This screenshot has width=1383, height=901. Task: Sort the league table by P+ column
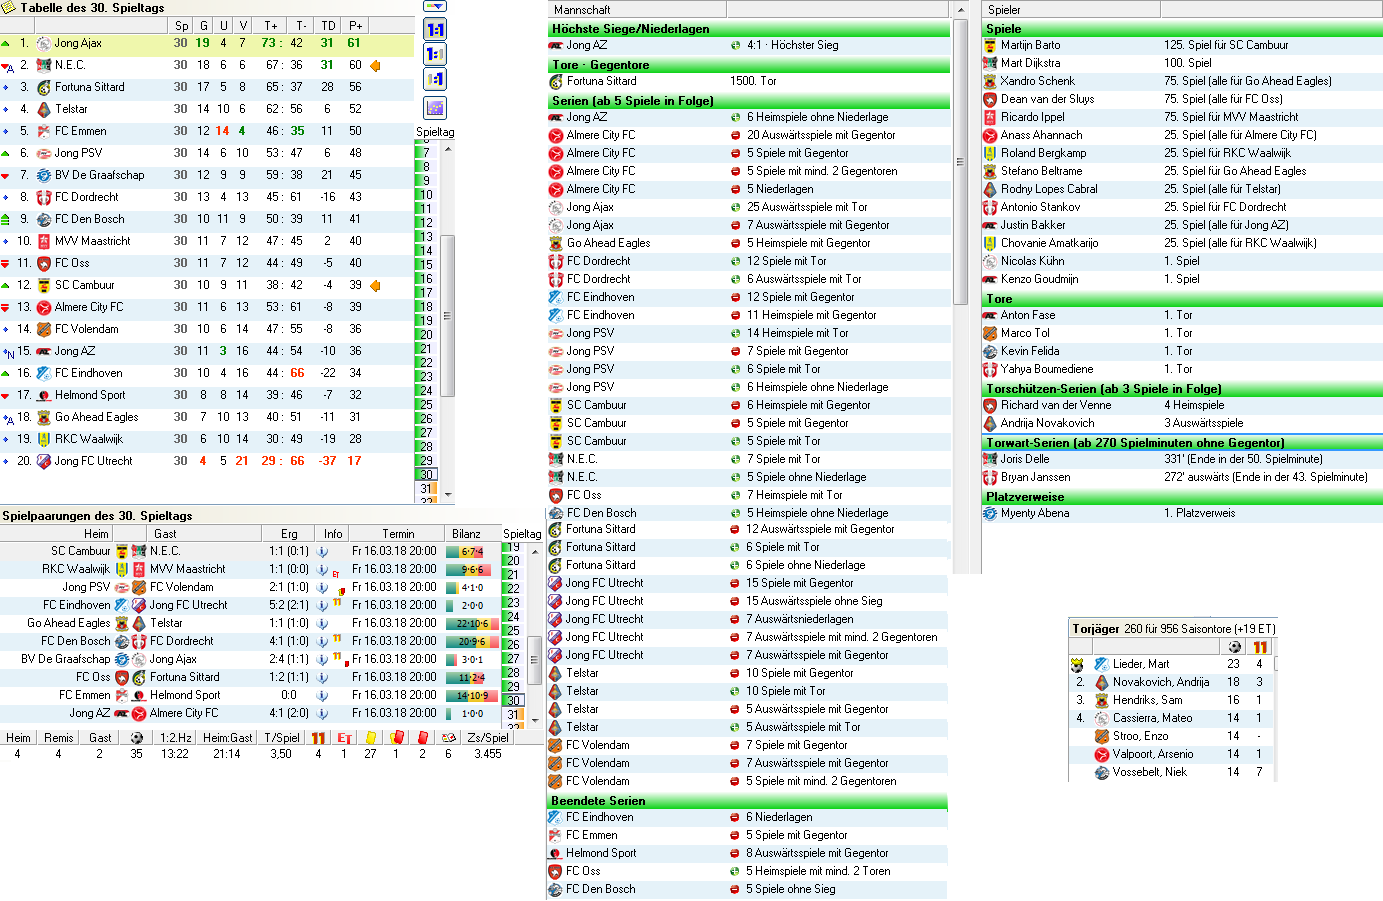355,25
